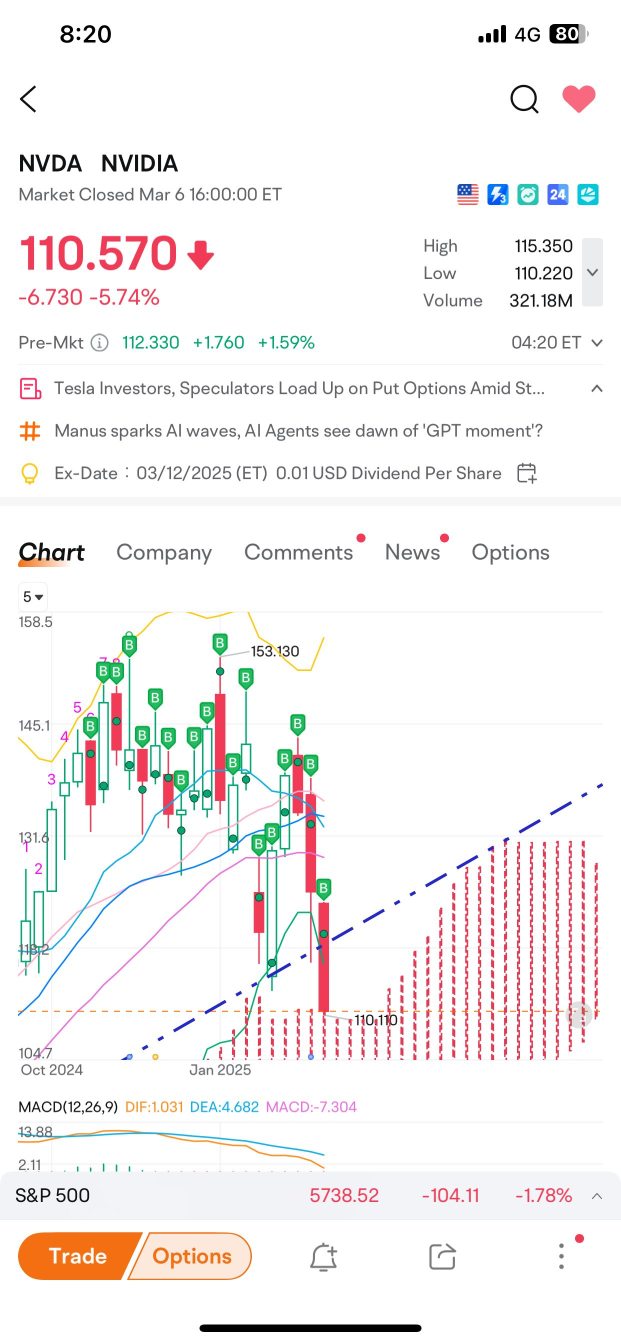The image size is (621, 1344).
Task: Tap the 24-hour trading badge icon
Action: click(558, 195)
